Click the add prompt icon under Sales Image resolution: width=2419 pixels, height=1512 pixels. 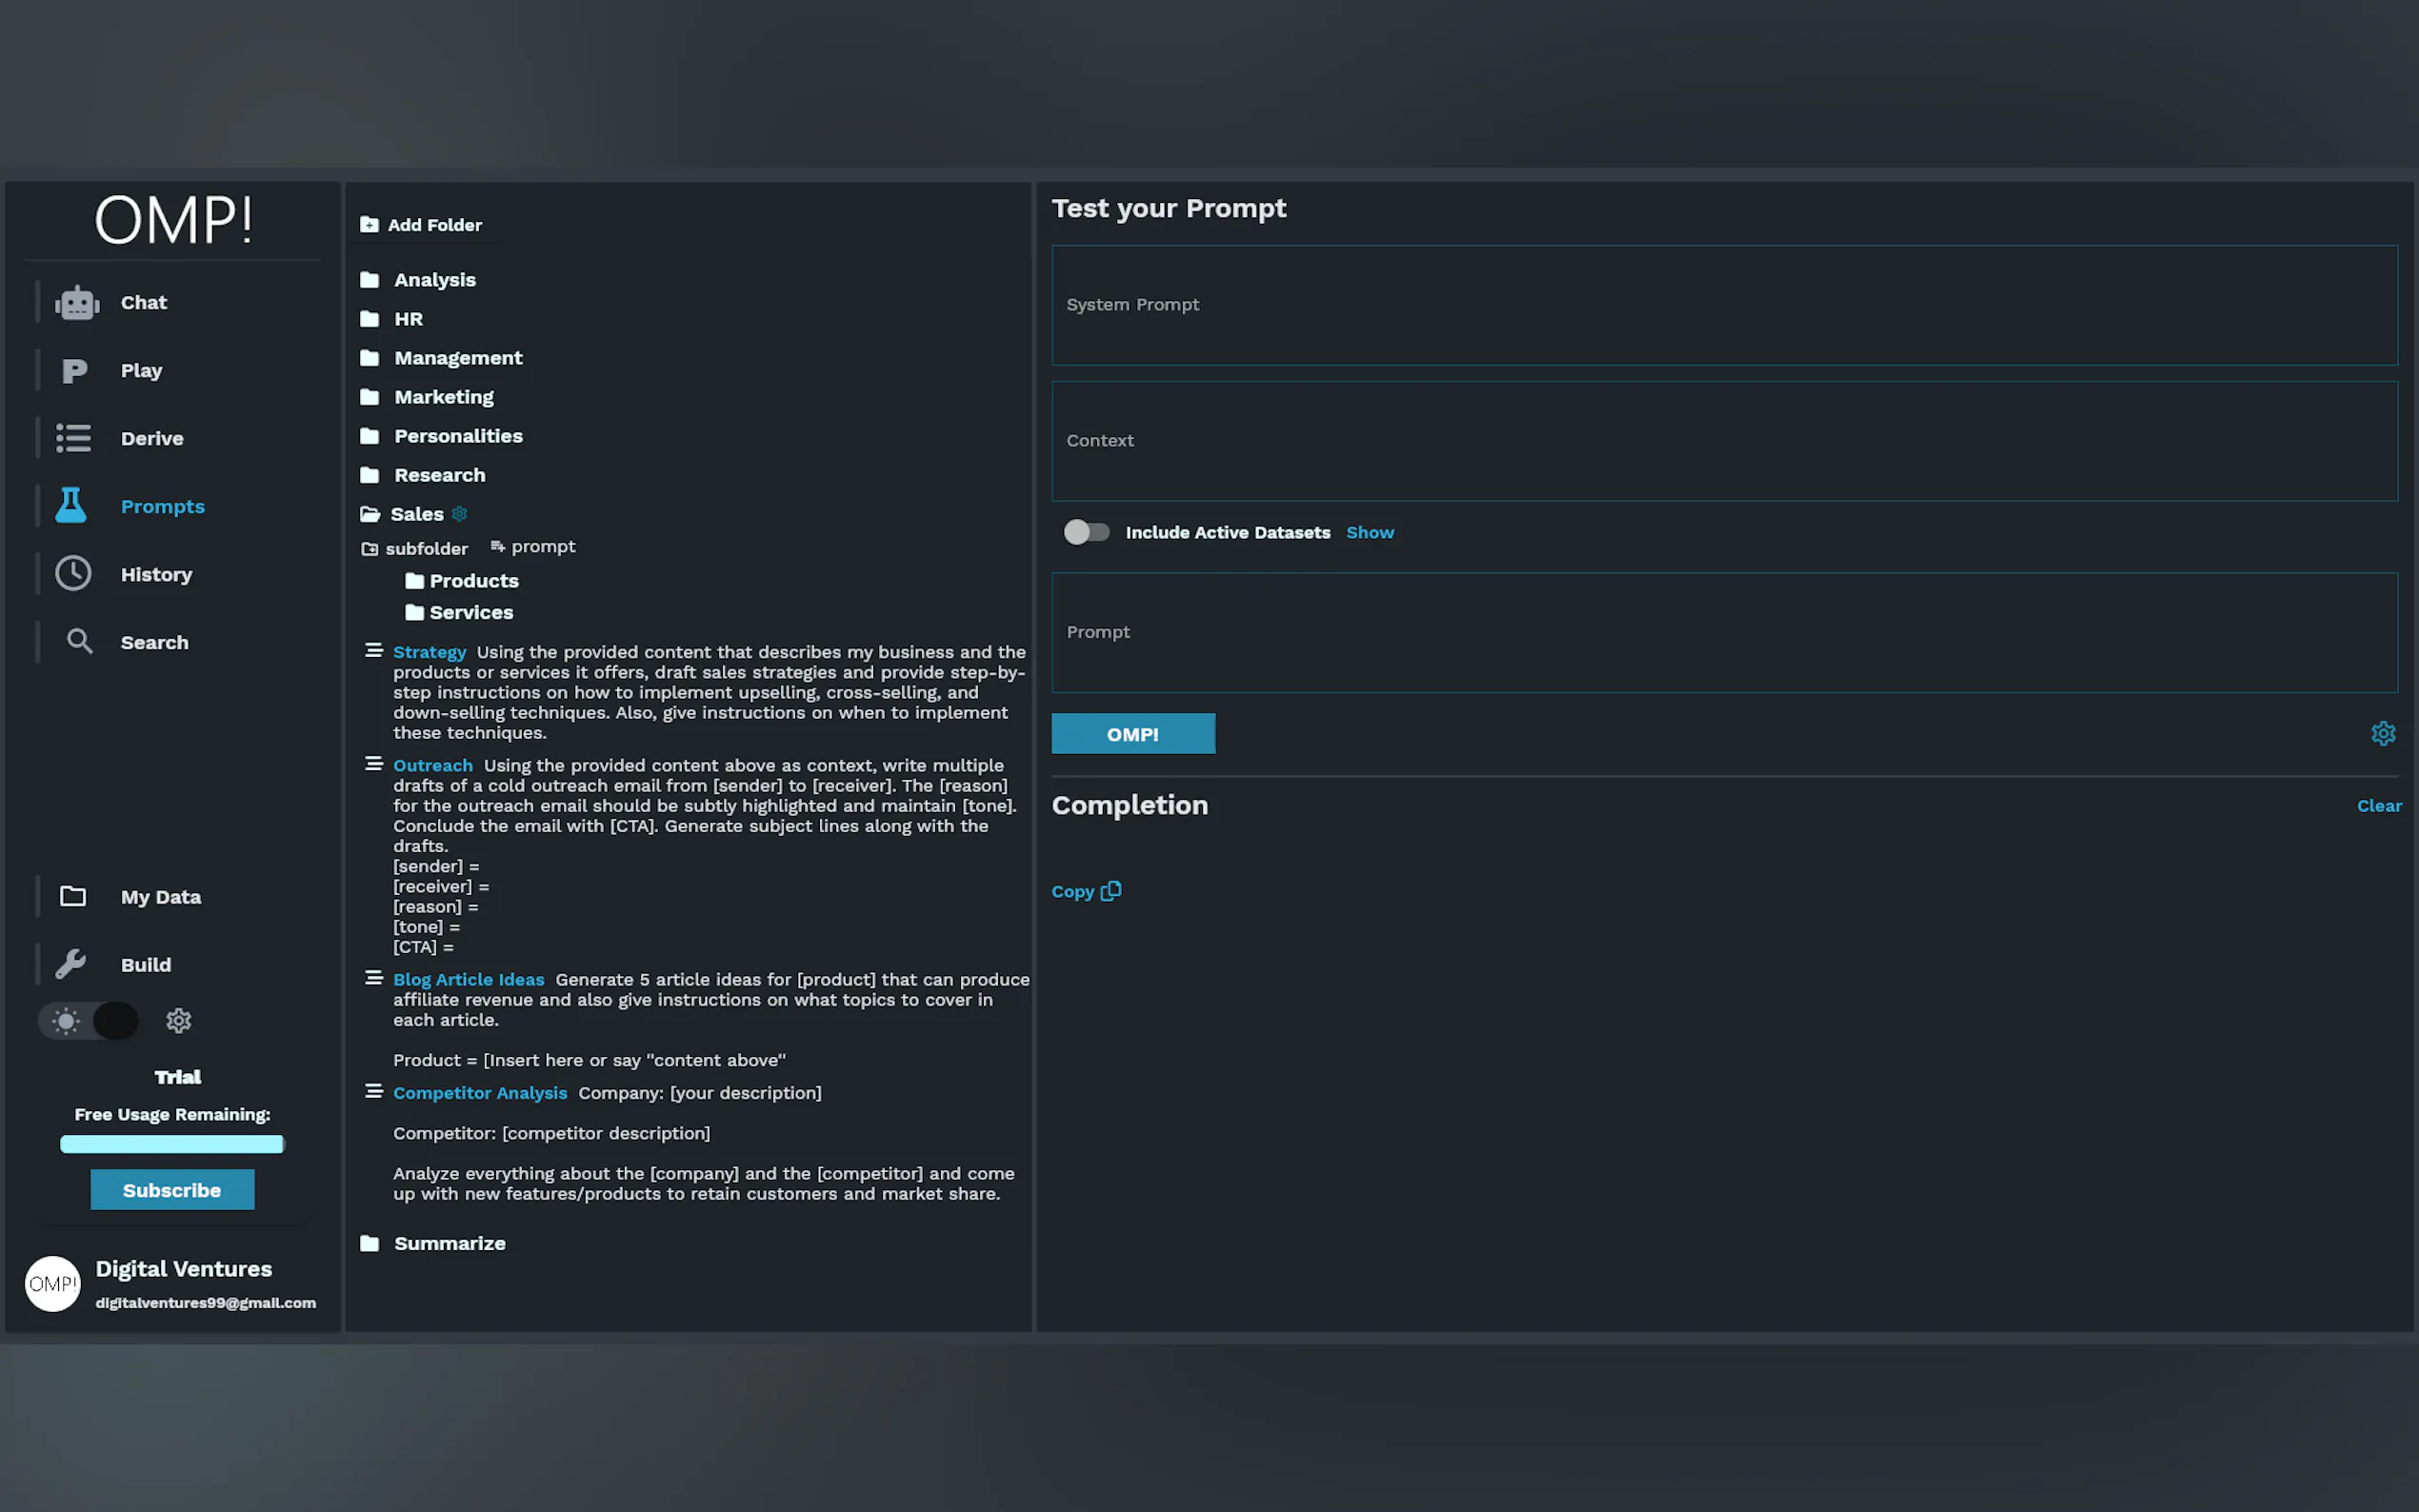(x=498, y=547)
